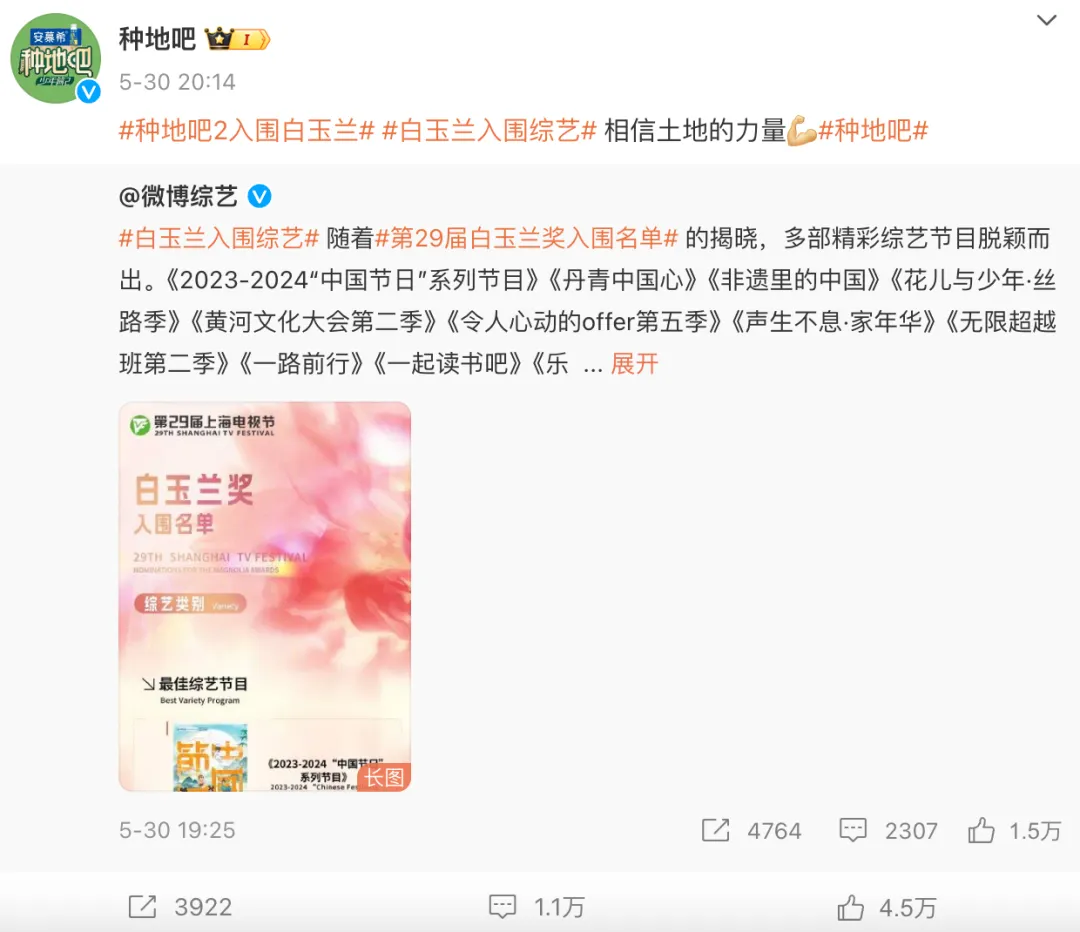The width and height of the screenshot is (1080, 932).
Task: Click the 长图 label on thumbnail
Action: [384, 778]
